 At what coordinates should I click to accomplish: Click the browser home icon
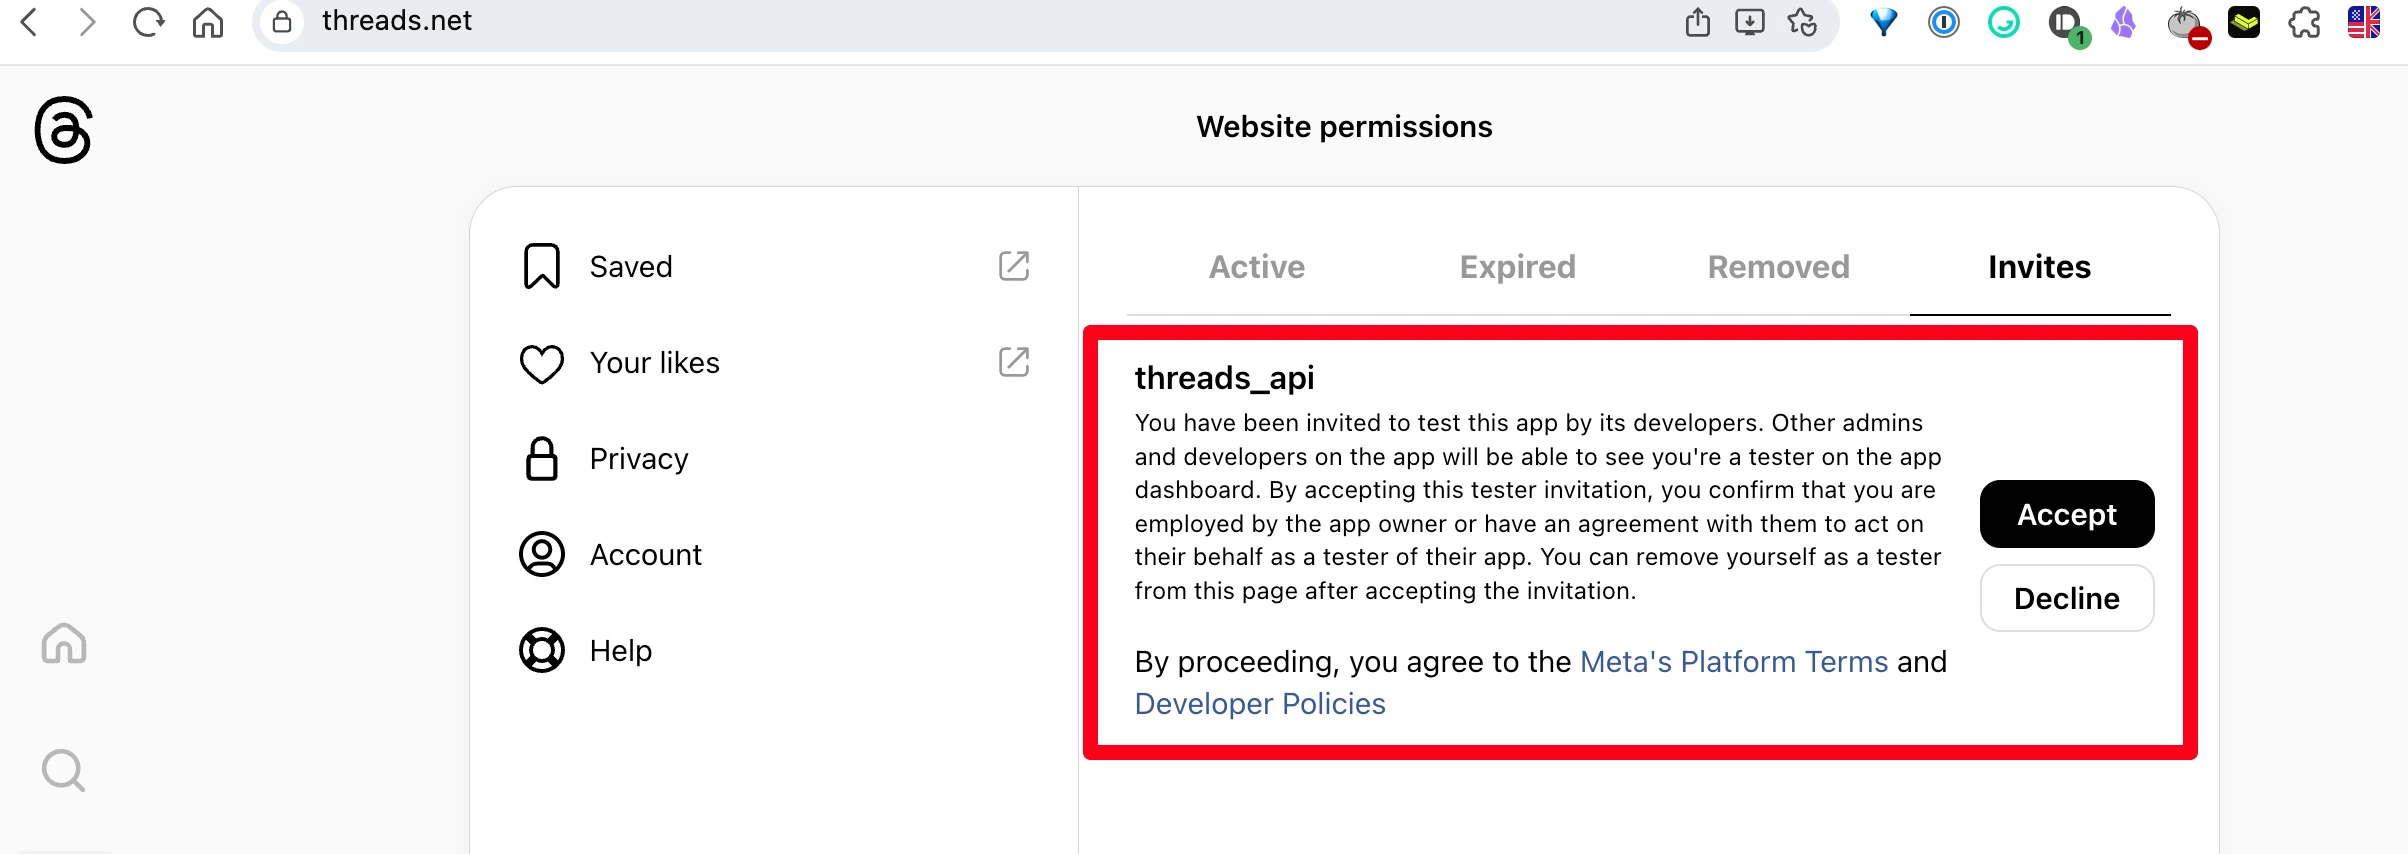(x=208, y=22)
